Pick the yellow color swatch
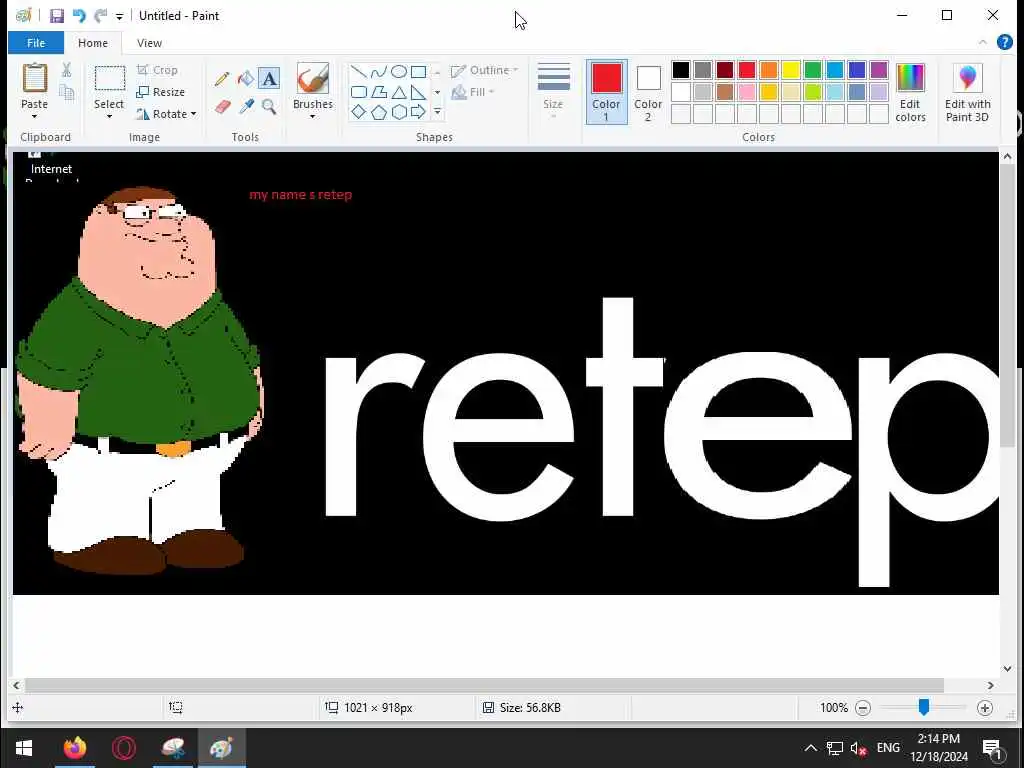Screen dimensions: 1024x768 pyautogui.click(x=791, y=70)
